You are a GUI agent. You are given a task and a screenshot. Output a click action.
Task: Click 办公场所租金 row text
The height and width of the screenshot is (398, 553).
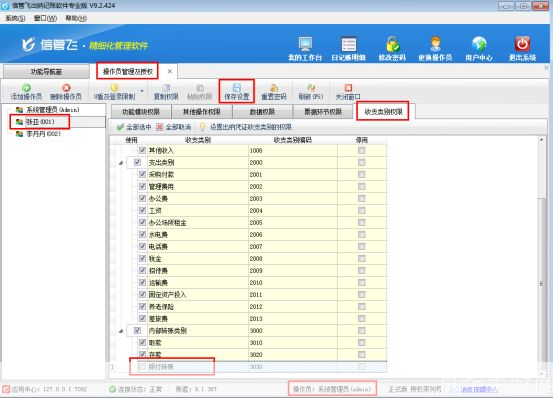[168, 222]
